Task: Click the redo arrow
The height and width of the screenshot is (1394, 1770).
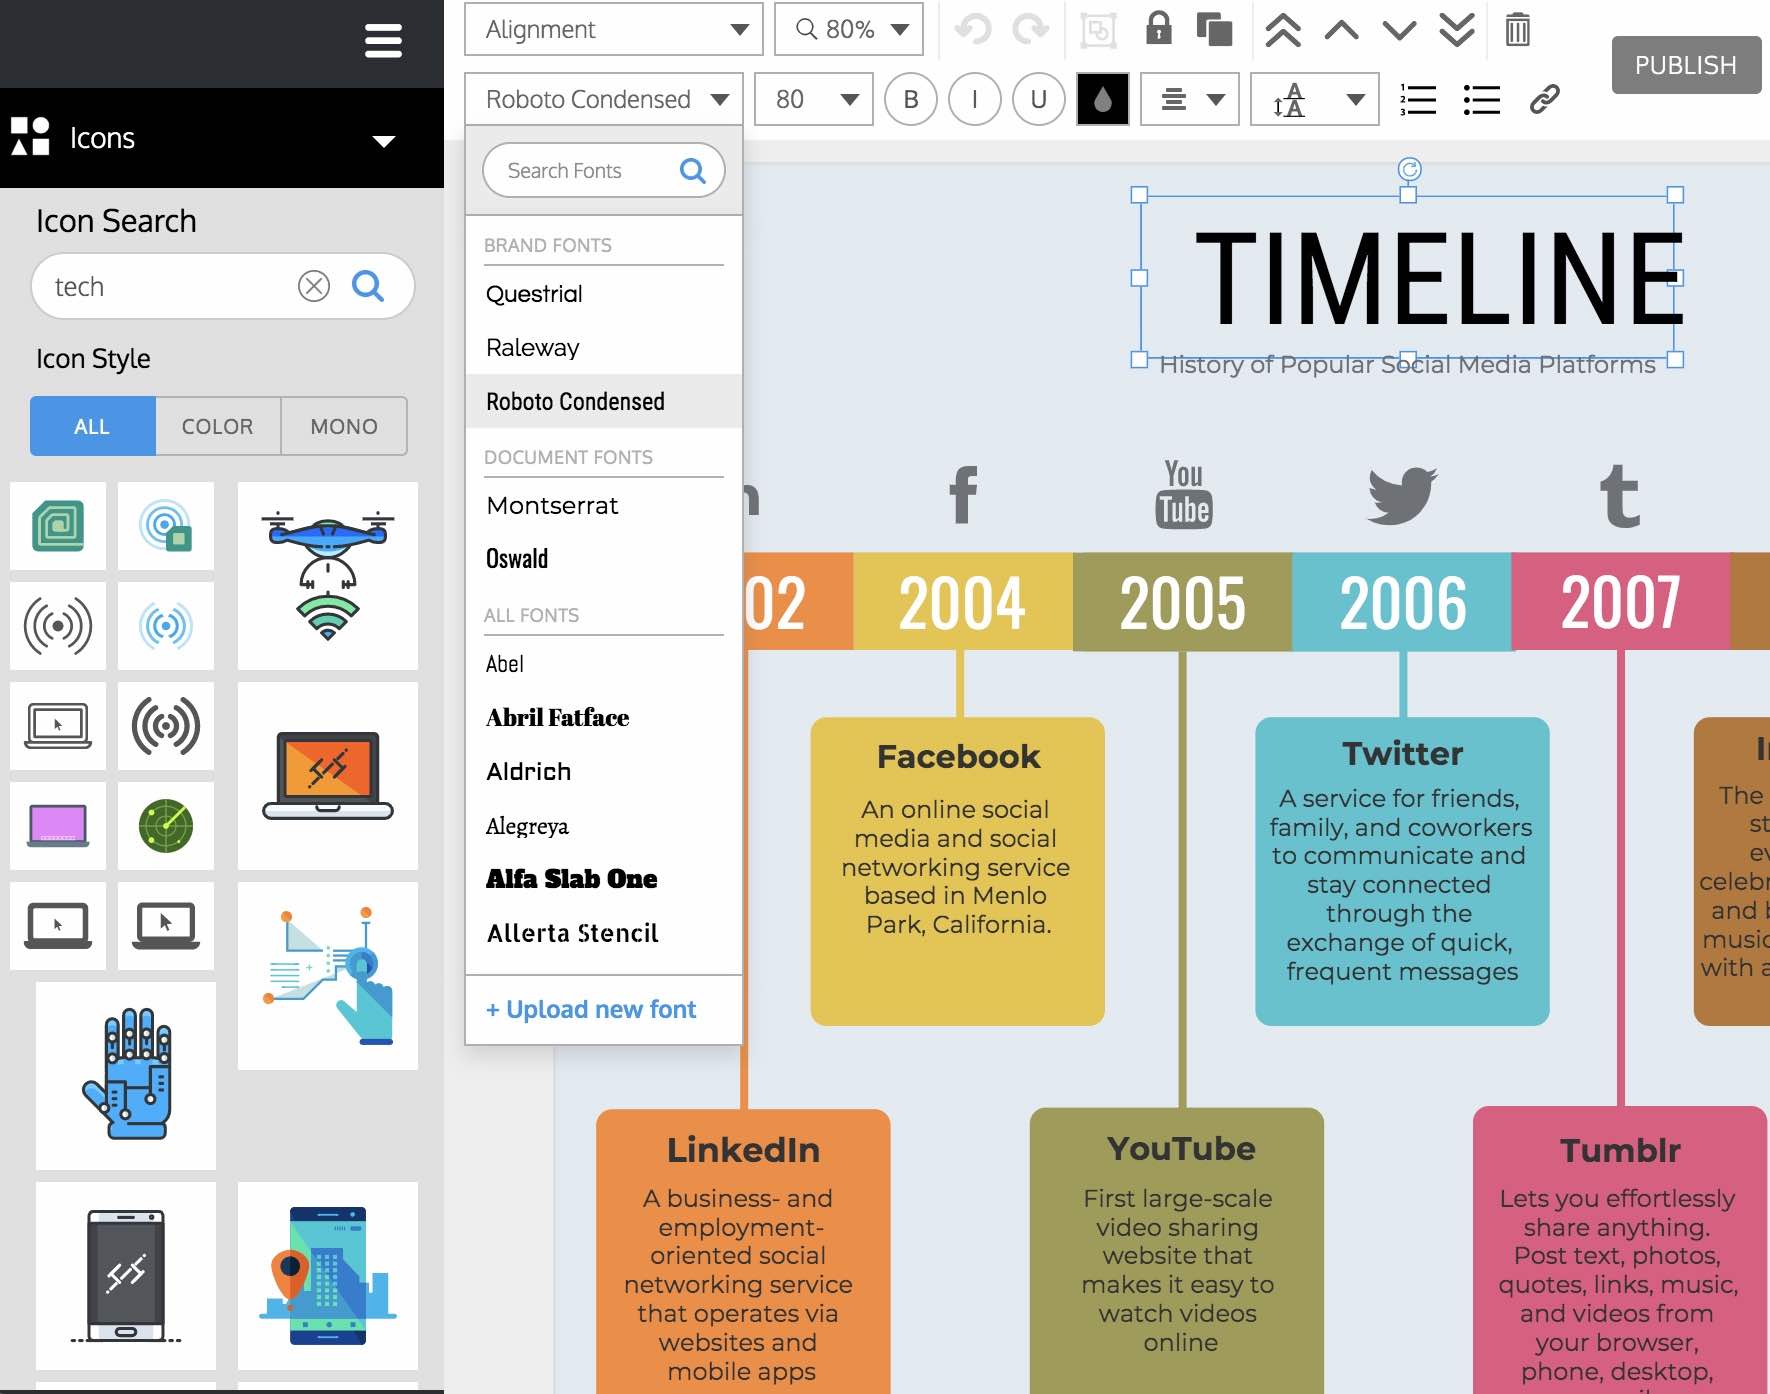Action: 1030,29
